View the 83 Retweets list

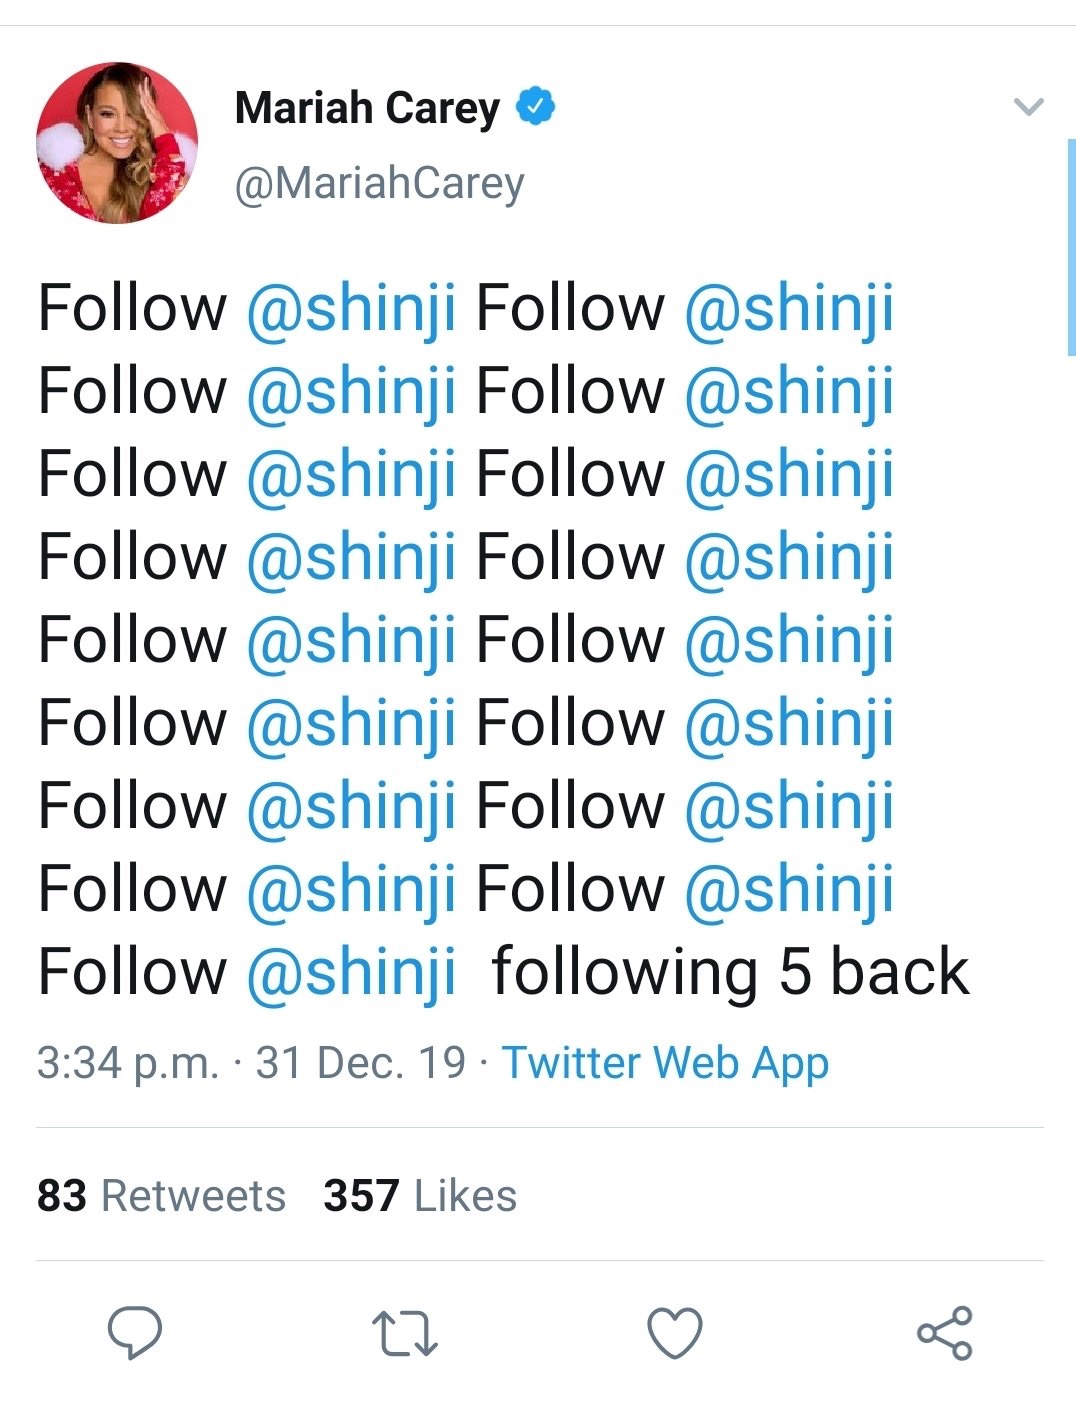[x=161, y=1196]
